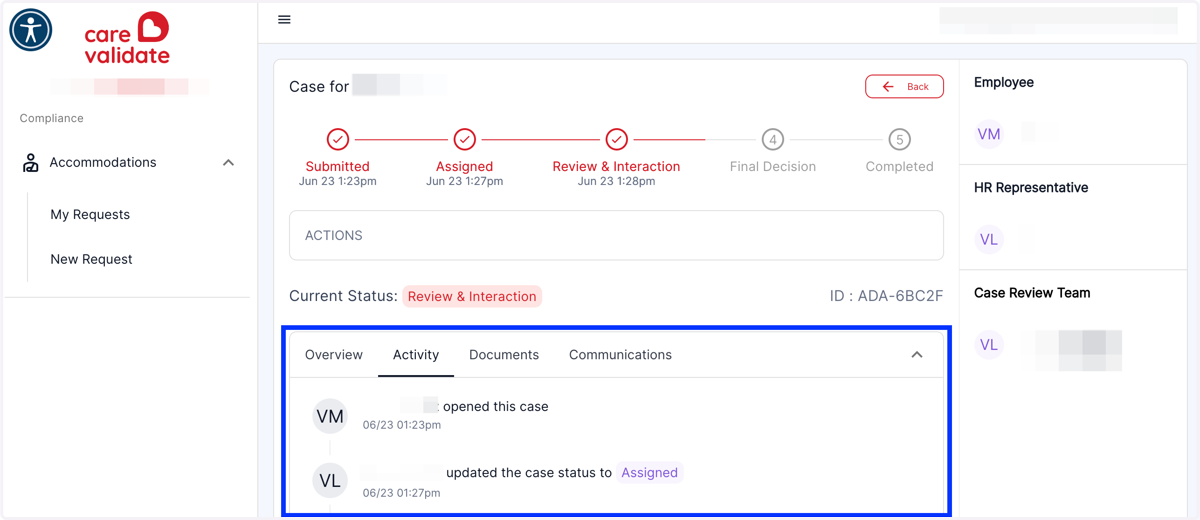Click the case ID ADA-6BC2F
This screenshot has height=520, width=1200.
pos(886,296)
